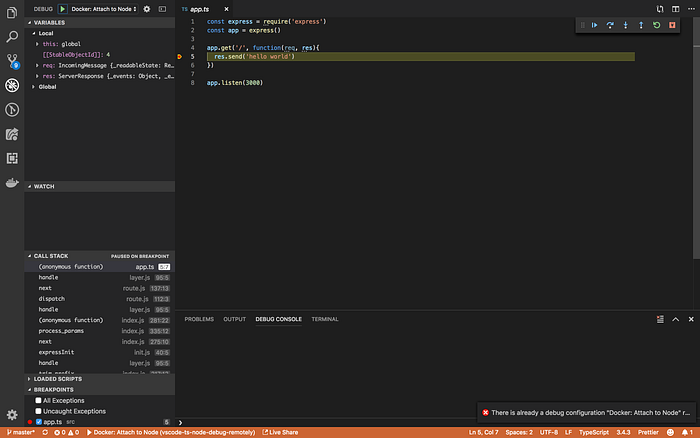Open the Docker whale view icon
The width and height of the screenshot is (700, 438).
coord(12,183)
